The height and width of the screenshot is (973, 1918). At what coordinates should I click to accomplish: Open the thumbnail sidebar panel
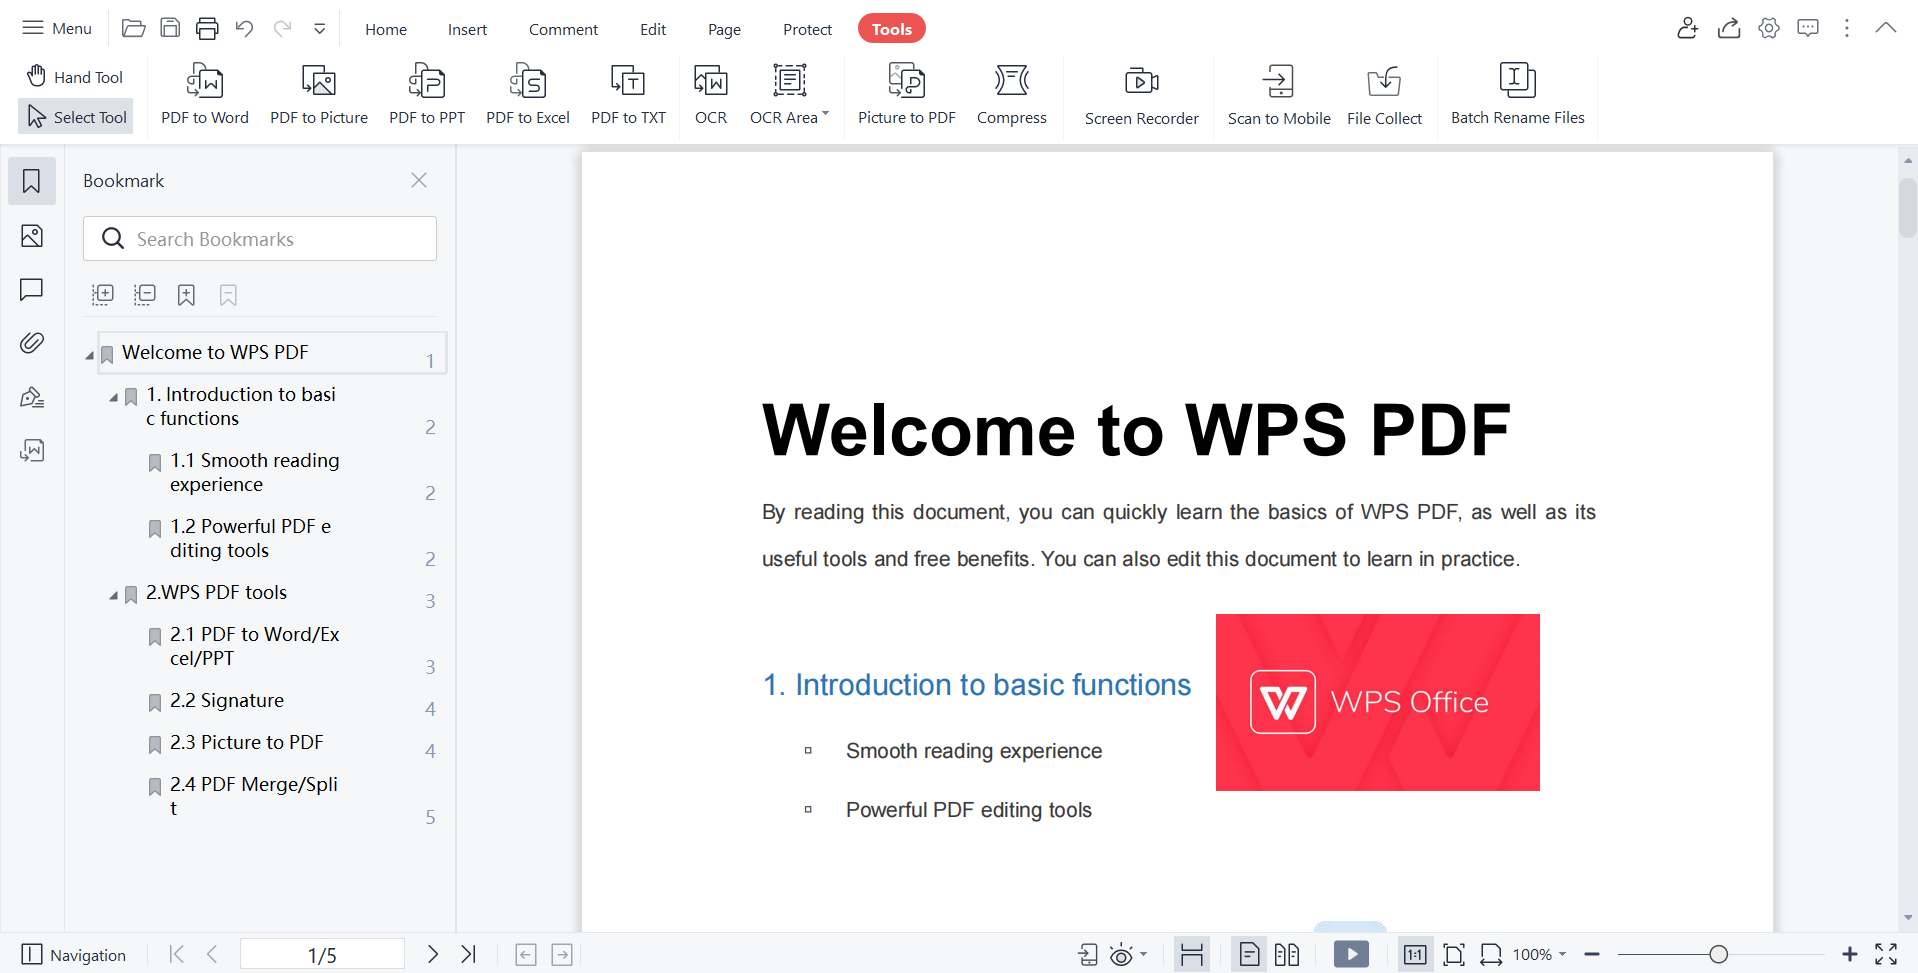coord(32,236)
